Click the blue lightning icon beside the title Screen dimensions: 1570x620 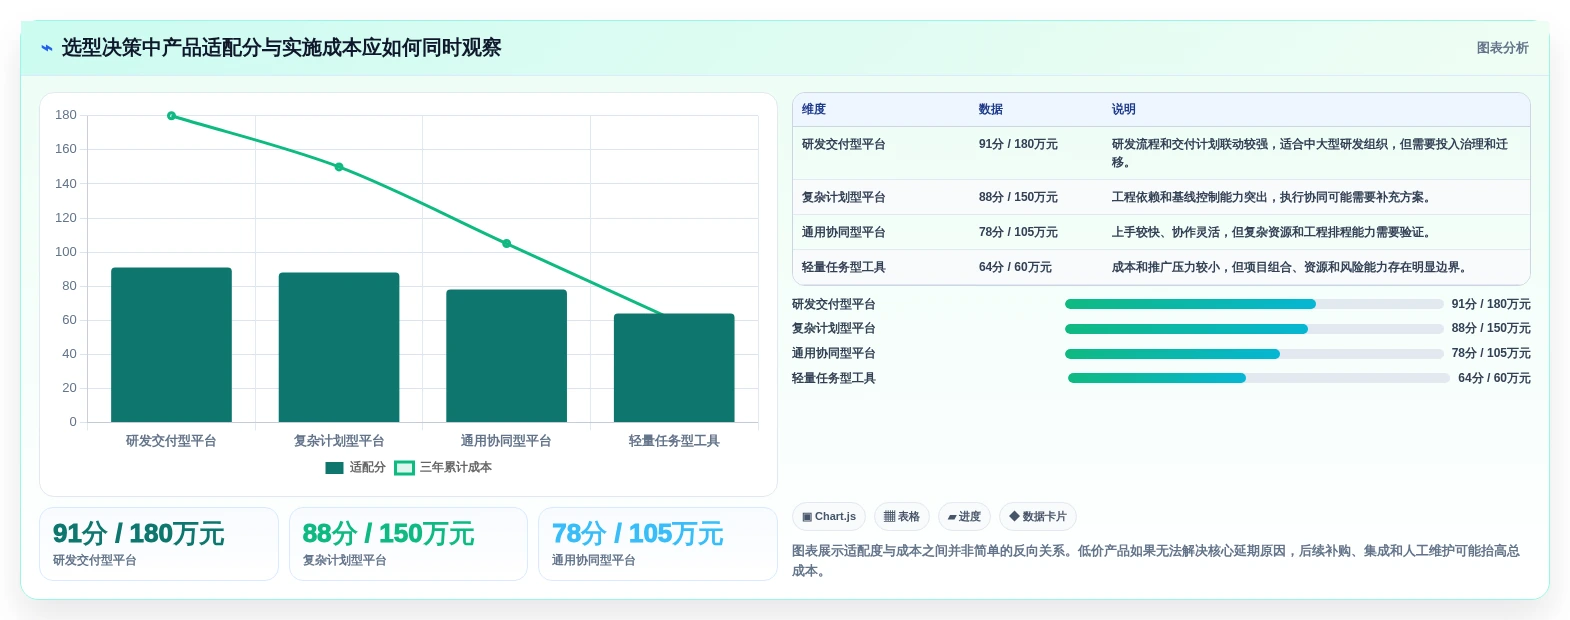(x=46, y=48)
